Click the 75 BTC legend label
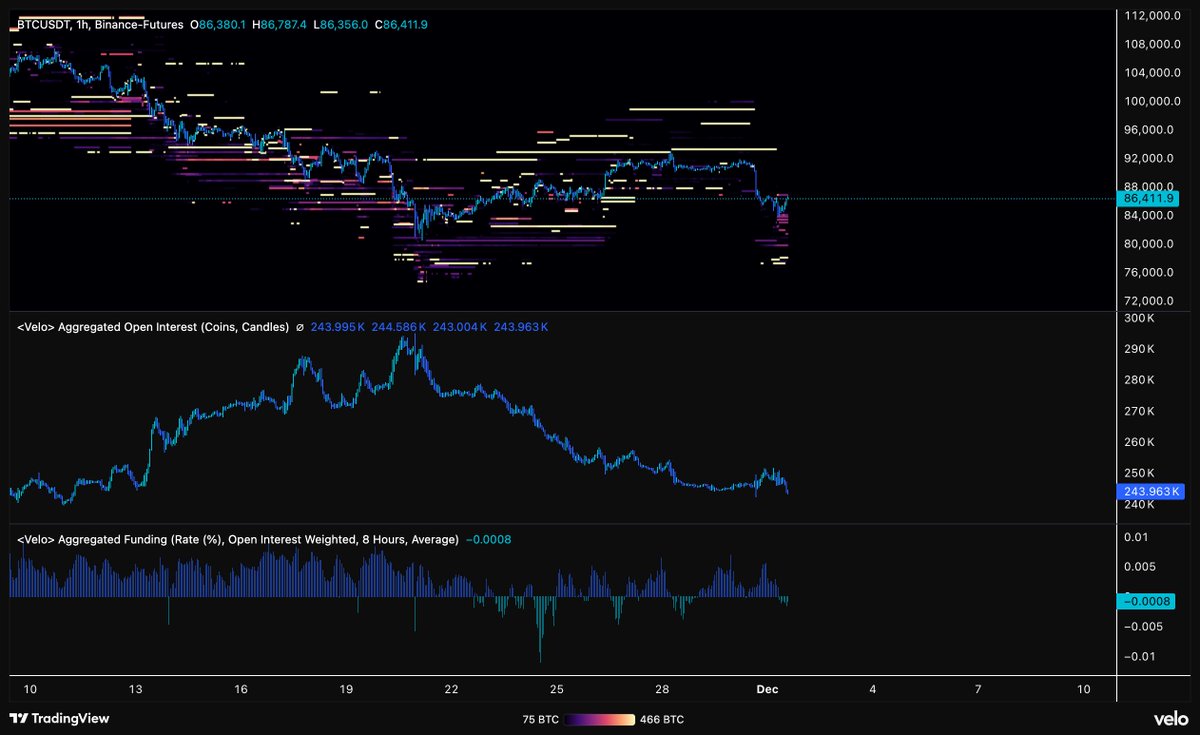The width and height of the screenshot is (1200, 735). [539, 719]
